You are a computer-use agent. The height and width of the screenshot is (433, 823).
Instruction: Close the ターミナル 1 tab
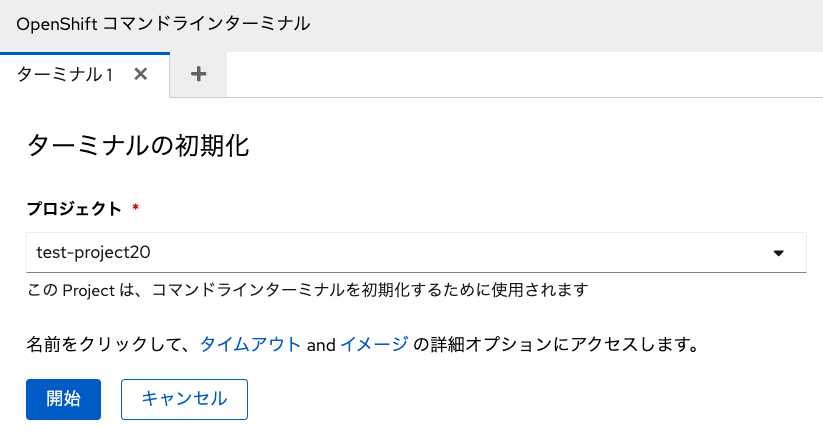point(140,74)
